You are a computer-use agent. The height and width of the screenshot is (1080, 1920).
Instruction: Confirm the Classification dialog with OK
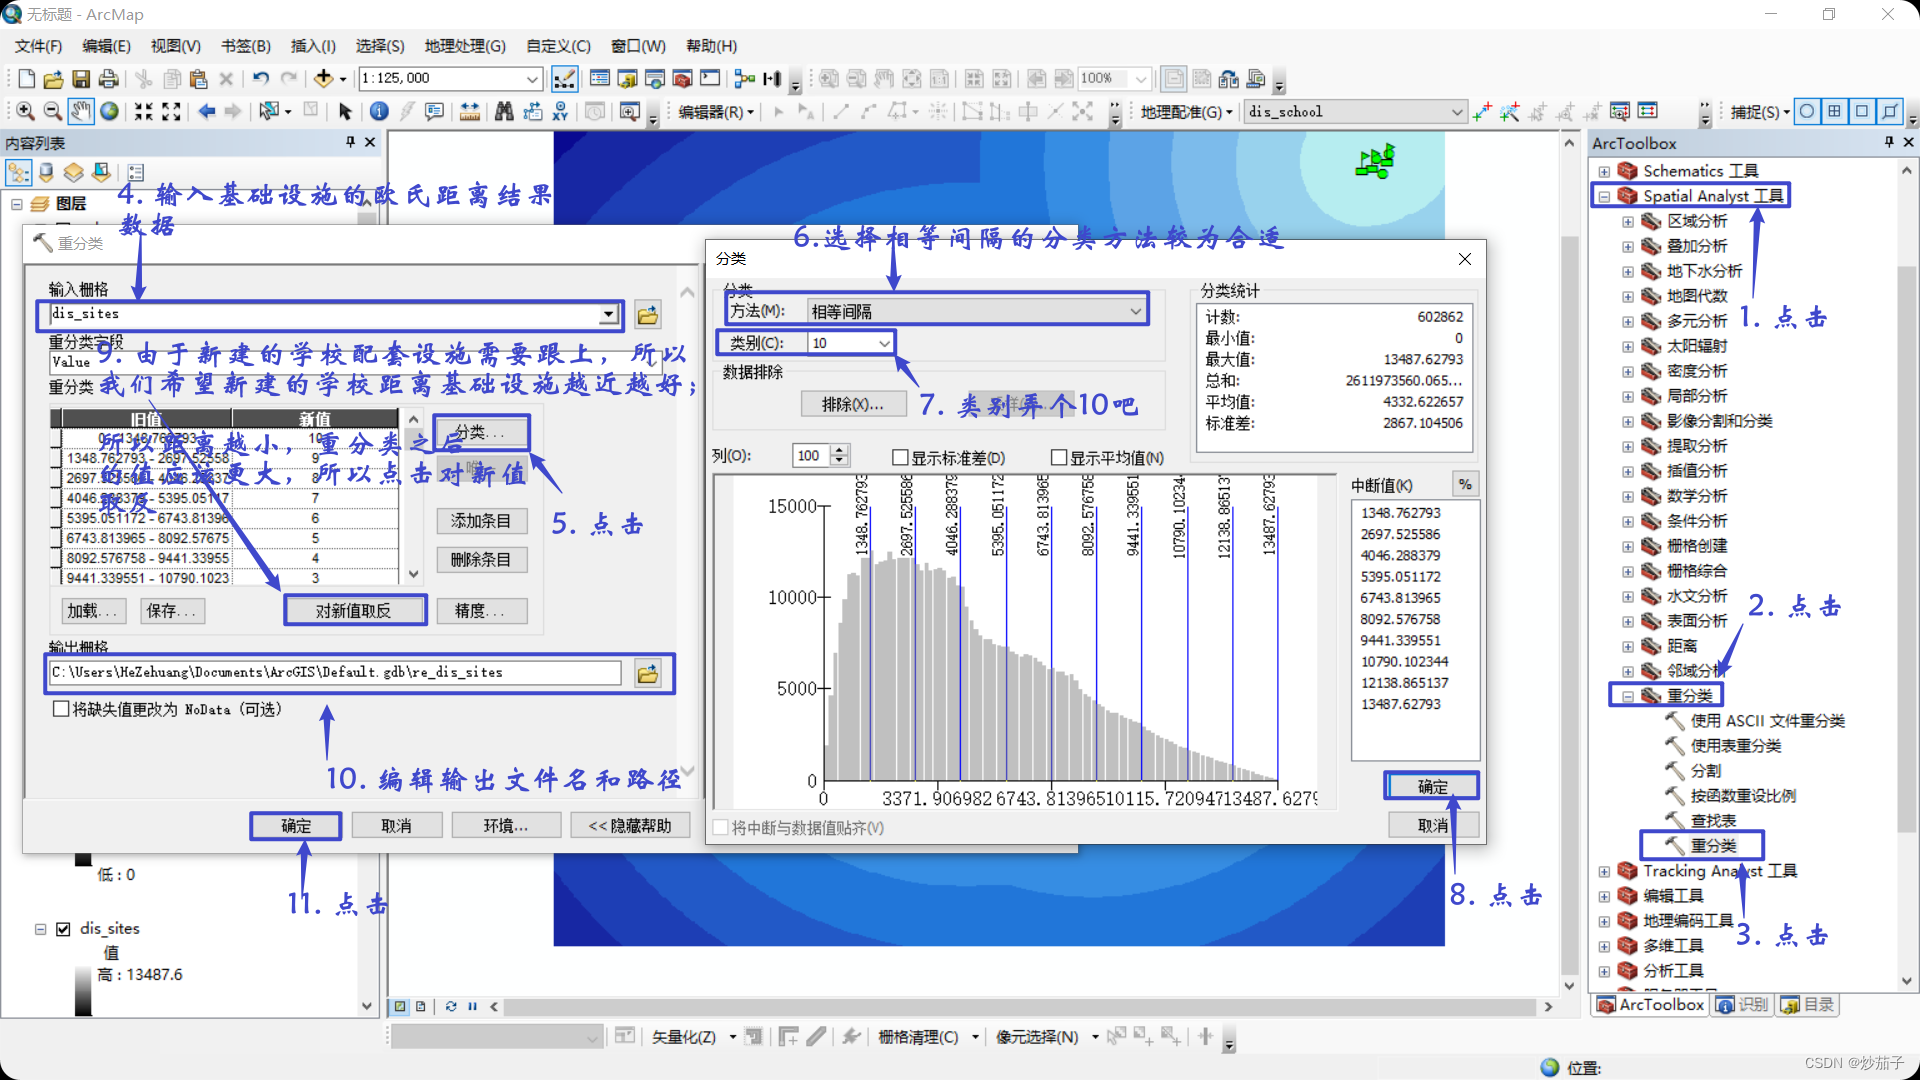pyautogui.click(x=1432, y=787)
